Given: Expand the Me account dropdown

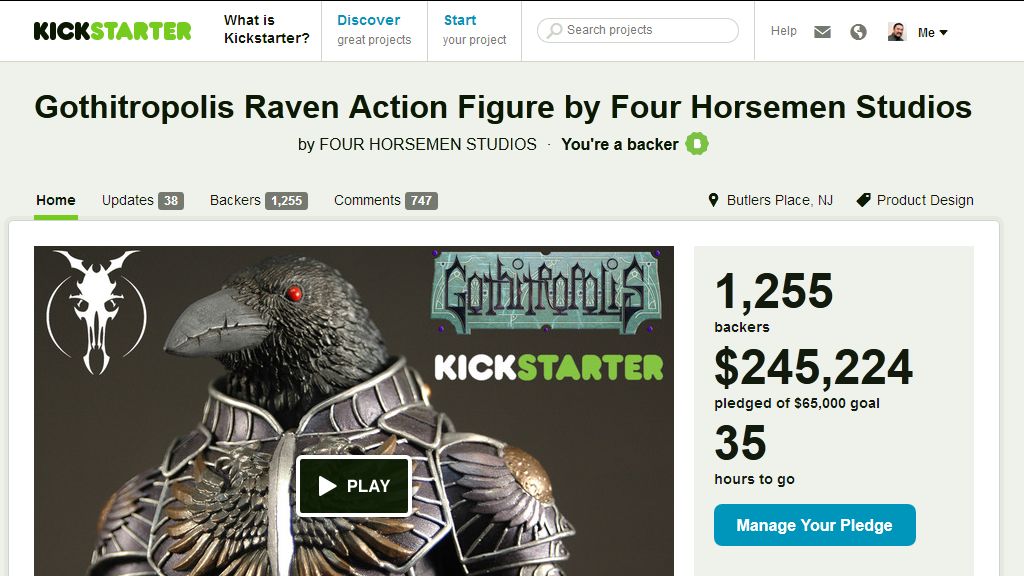Looking at the screenshot, I should (x=932, y=32).
